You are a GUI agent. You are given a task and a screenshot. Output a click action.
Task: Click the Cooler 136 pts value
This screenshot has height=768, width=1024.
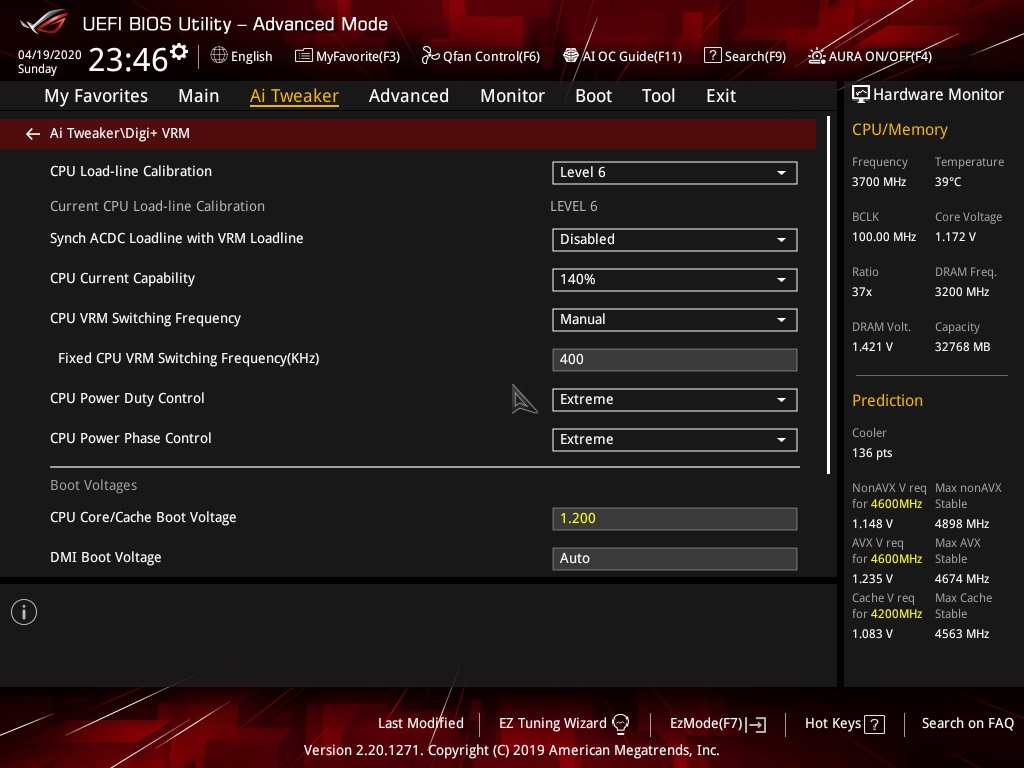pyautogui.click(x=872, y=453)
